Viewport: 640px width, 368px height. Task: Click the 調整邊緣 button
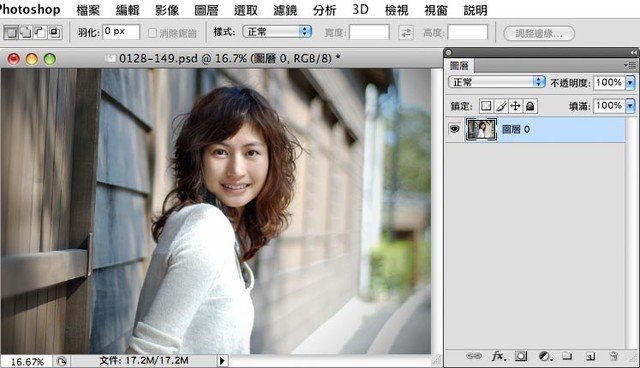point(539,33)
